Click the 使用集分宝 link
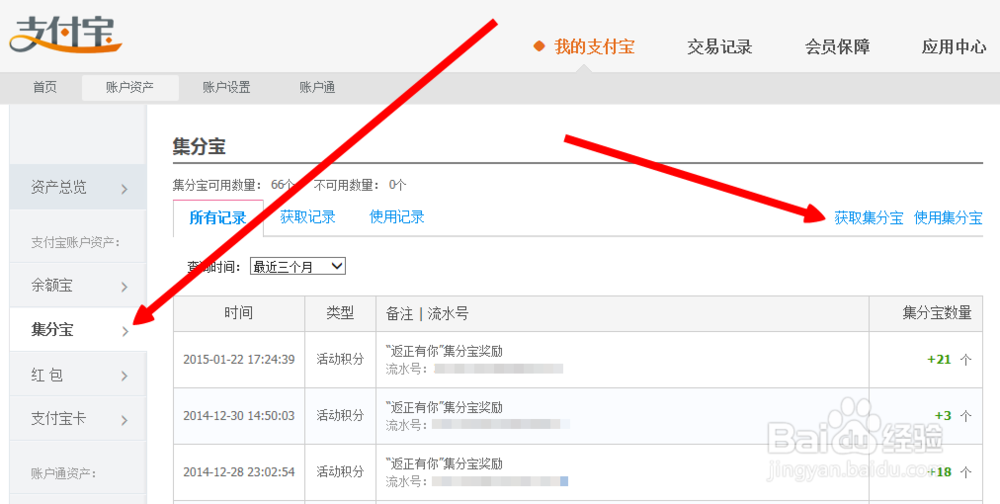1000x504 pixels. point(948,218)
